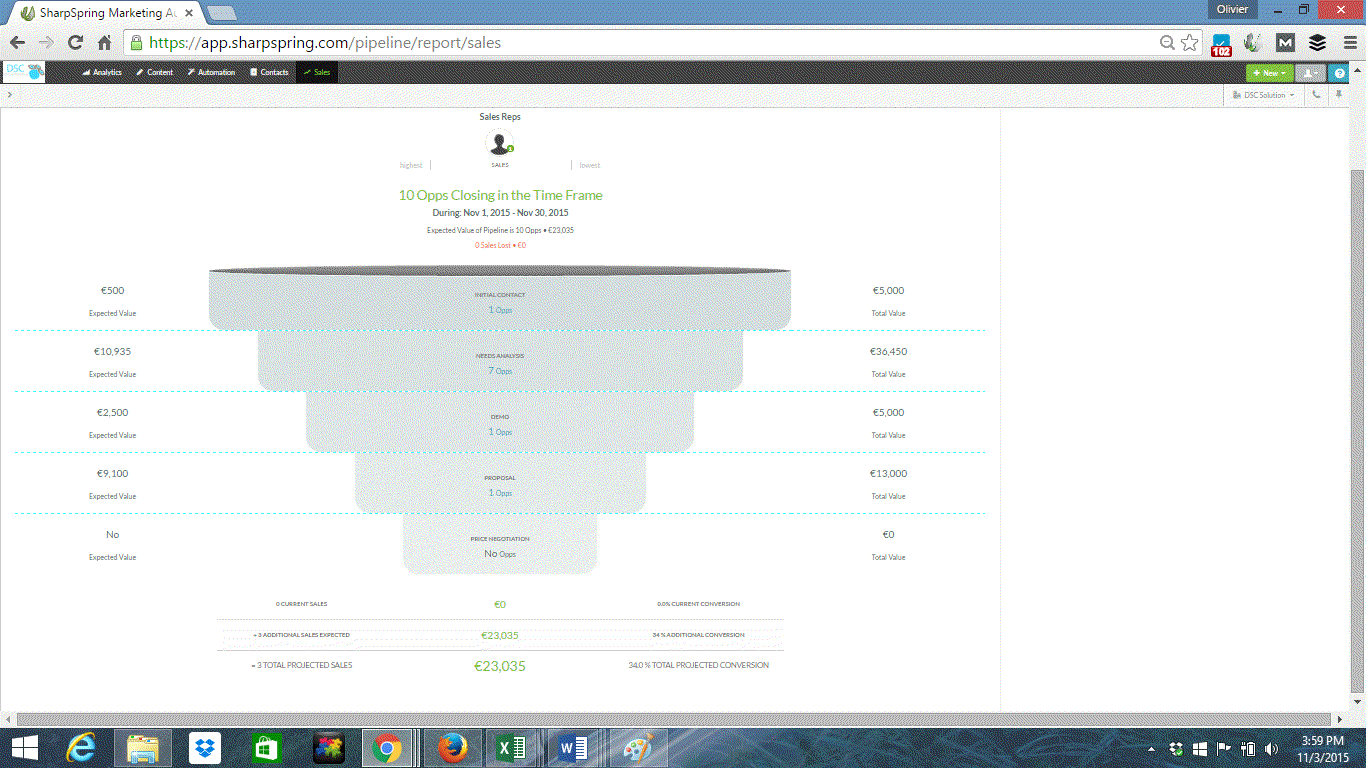
Task: Click the SALES rep avatar toggle
Action: pos(499,143)
